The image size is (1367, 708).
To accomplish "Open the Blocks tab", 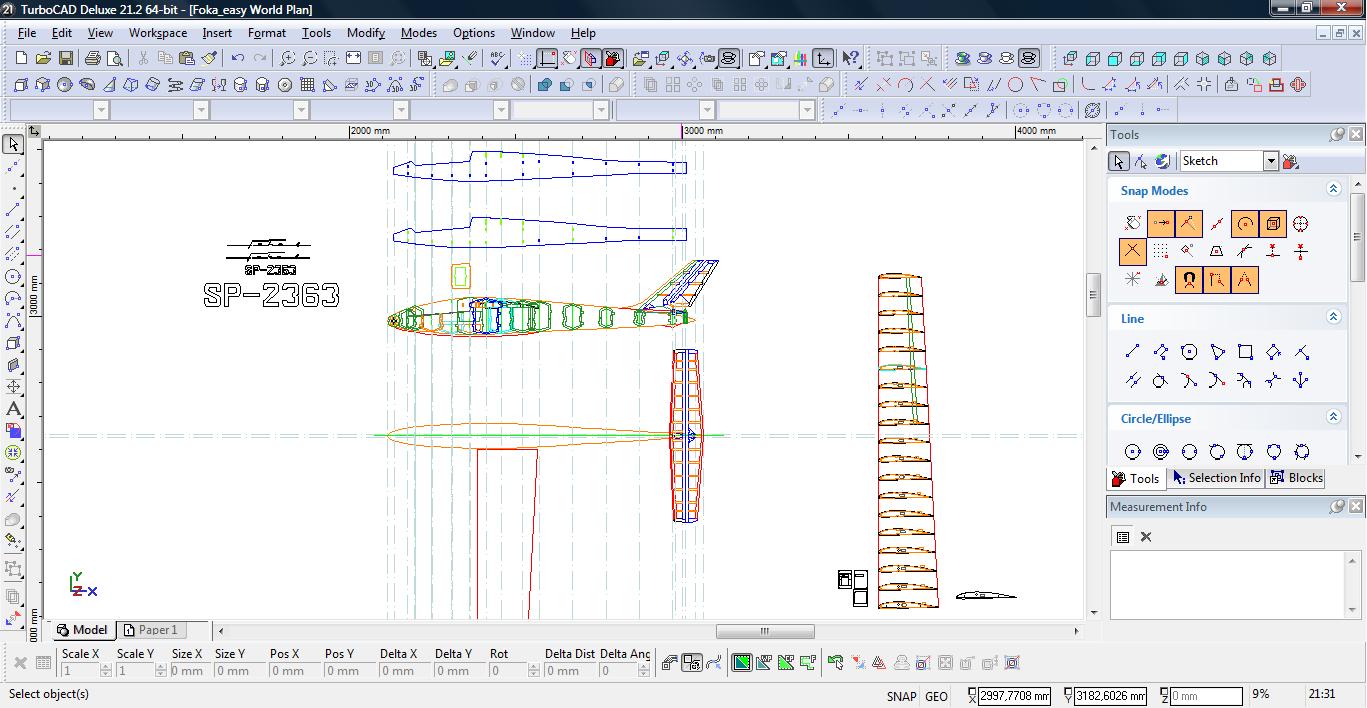I will tap(1296, 478).
